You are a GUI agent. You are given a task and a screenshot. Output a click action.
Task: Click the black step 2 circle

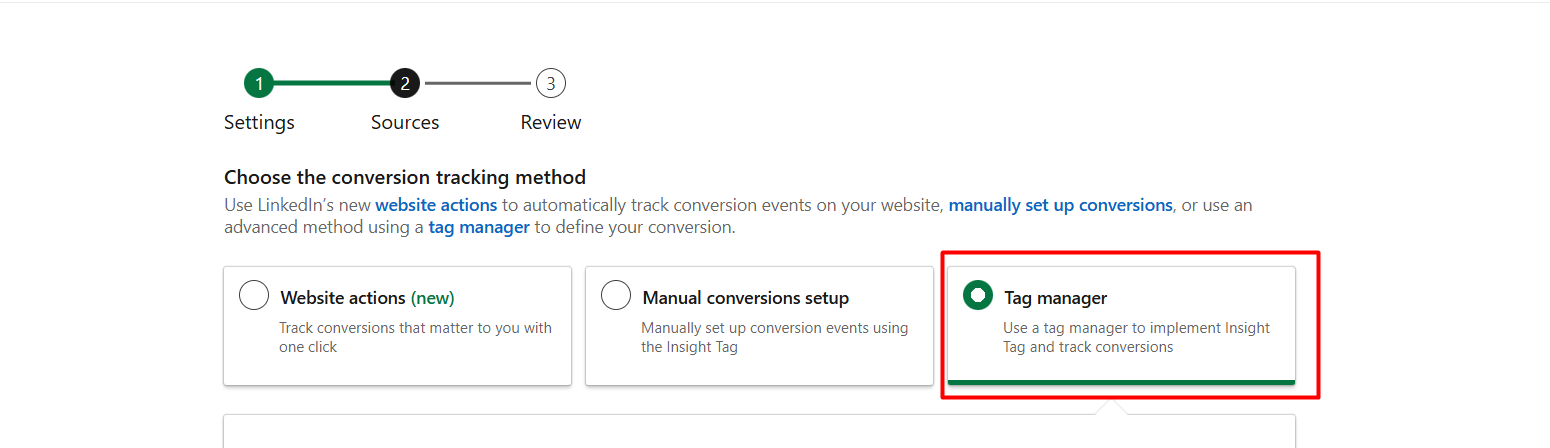coord(405,83)
